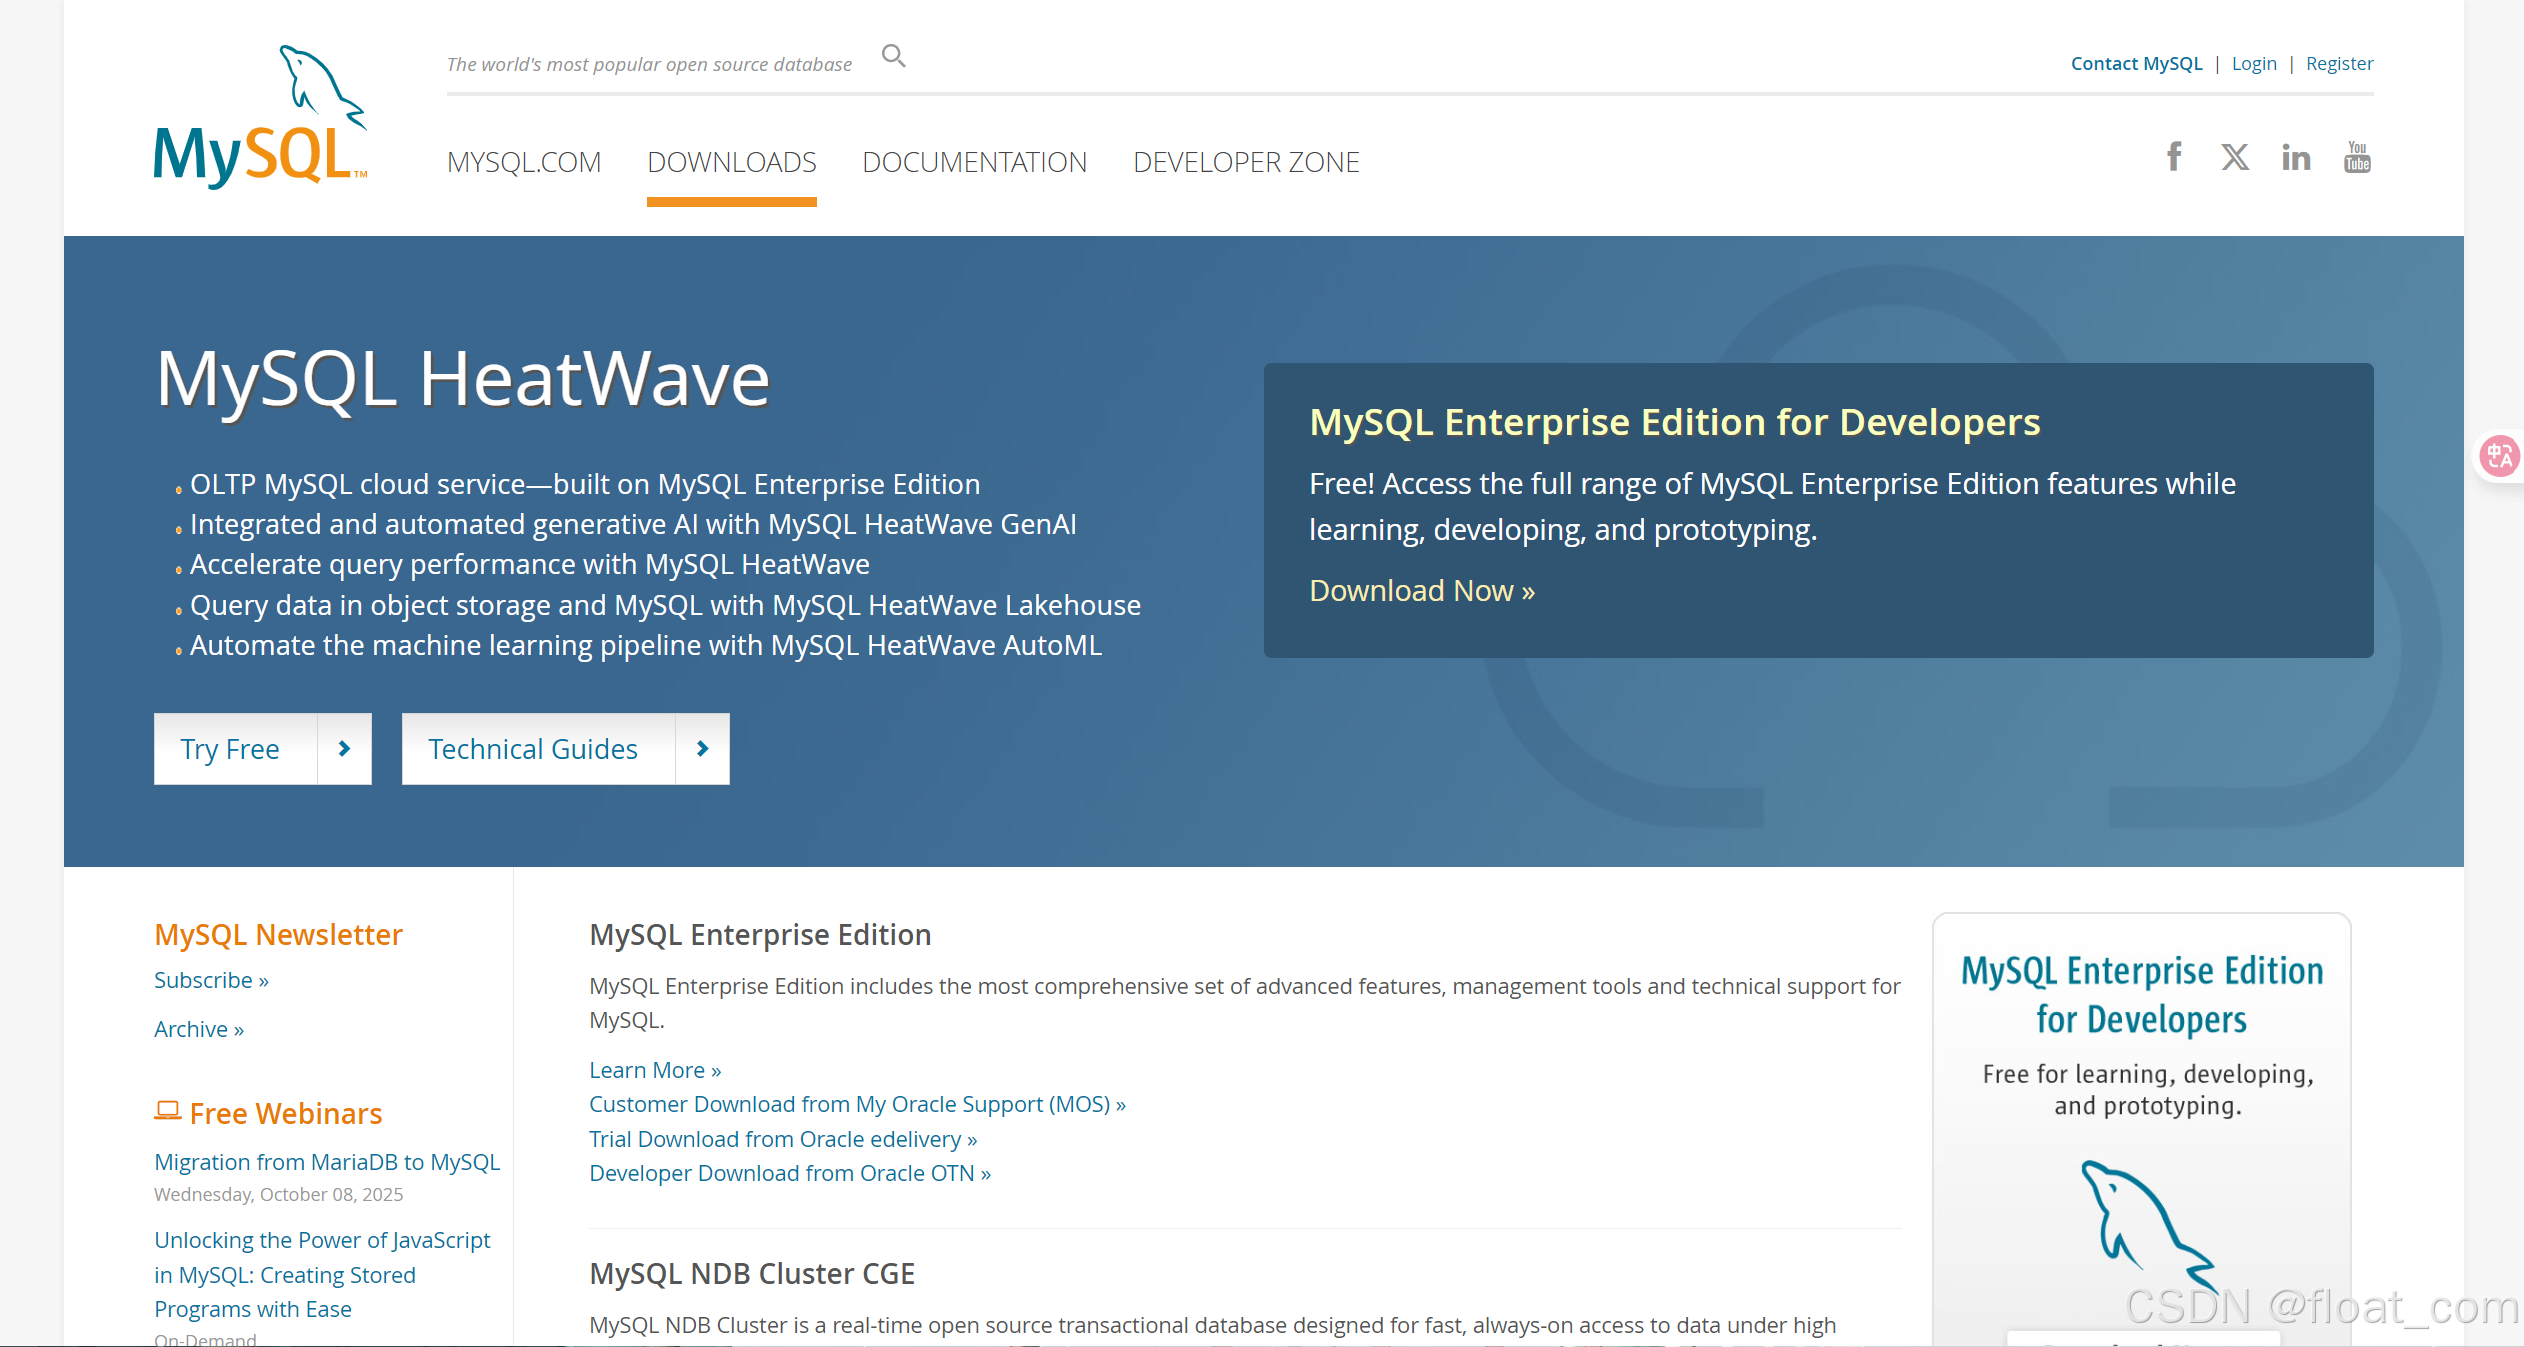Open MySQL YouTube icon

(x=2357, y=157)
